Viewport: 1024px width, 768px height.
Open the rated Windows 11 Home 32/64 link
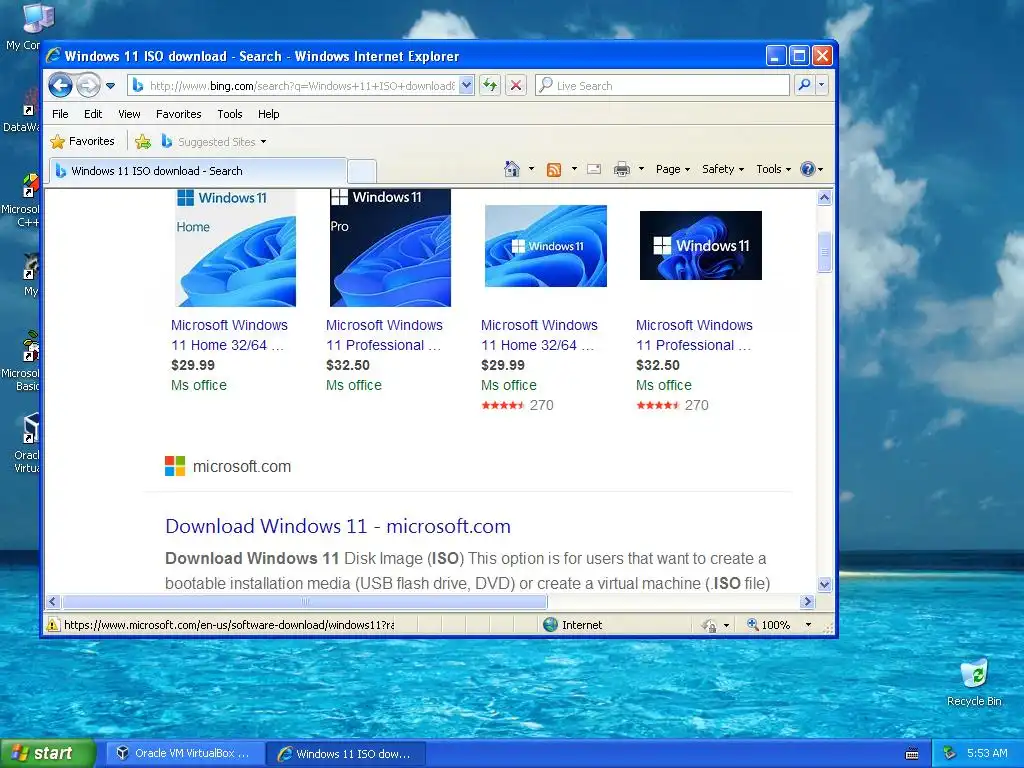(x=539, y=335)
